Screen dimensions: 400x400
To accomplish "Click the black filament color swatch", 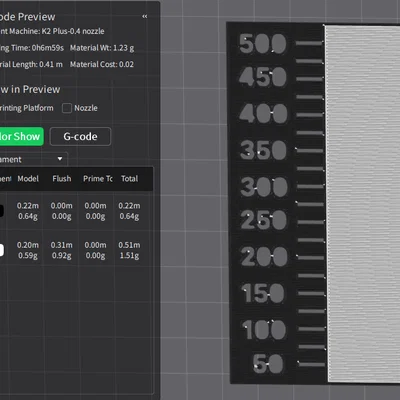I will click(x=1, y=211).
